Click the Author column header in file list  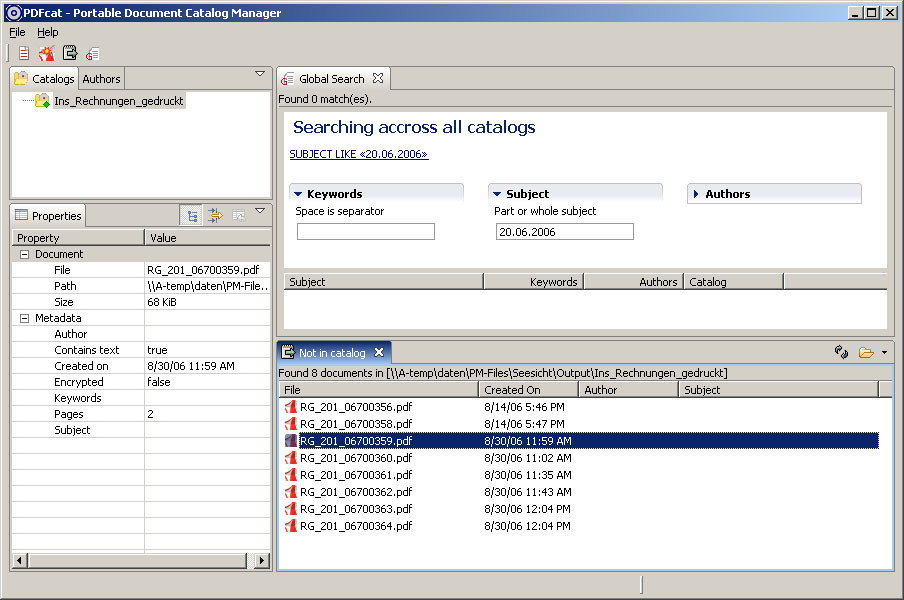628,390
